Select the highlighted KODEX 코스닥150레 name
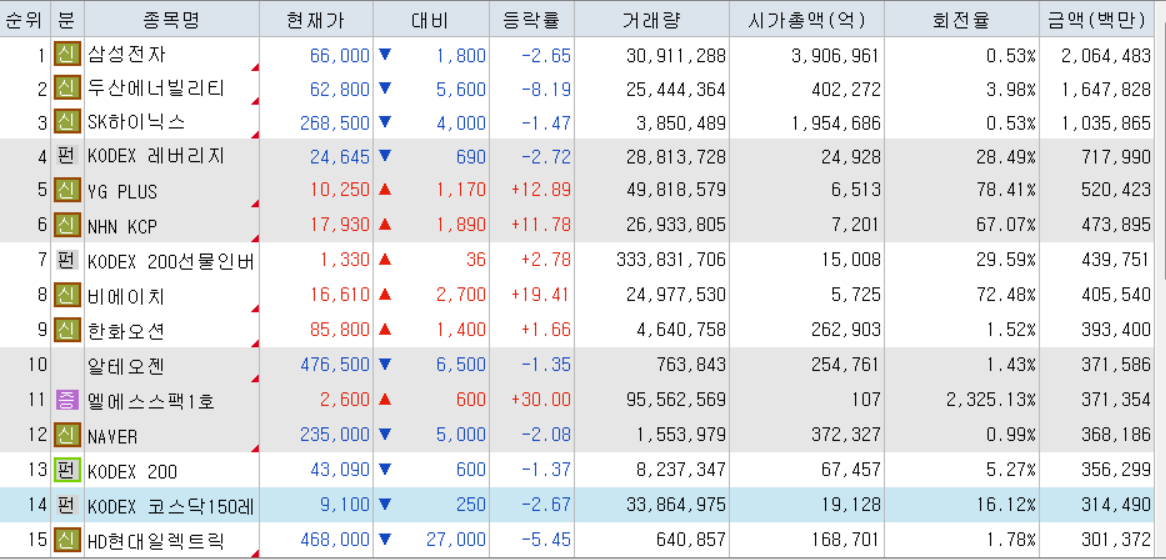The height and width of the screenshot is (560, 1166). point(172,506)
